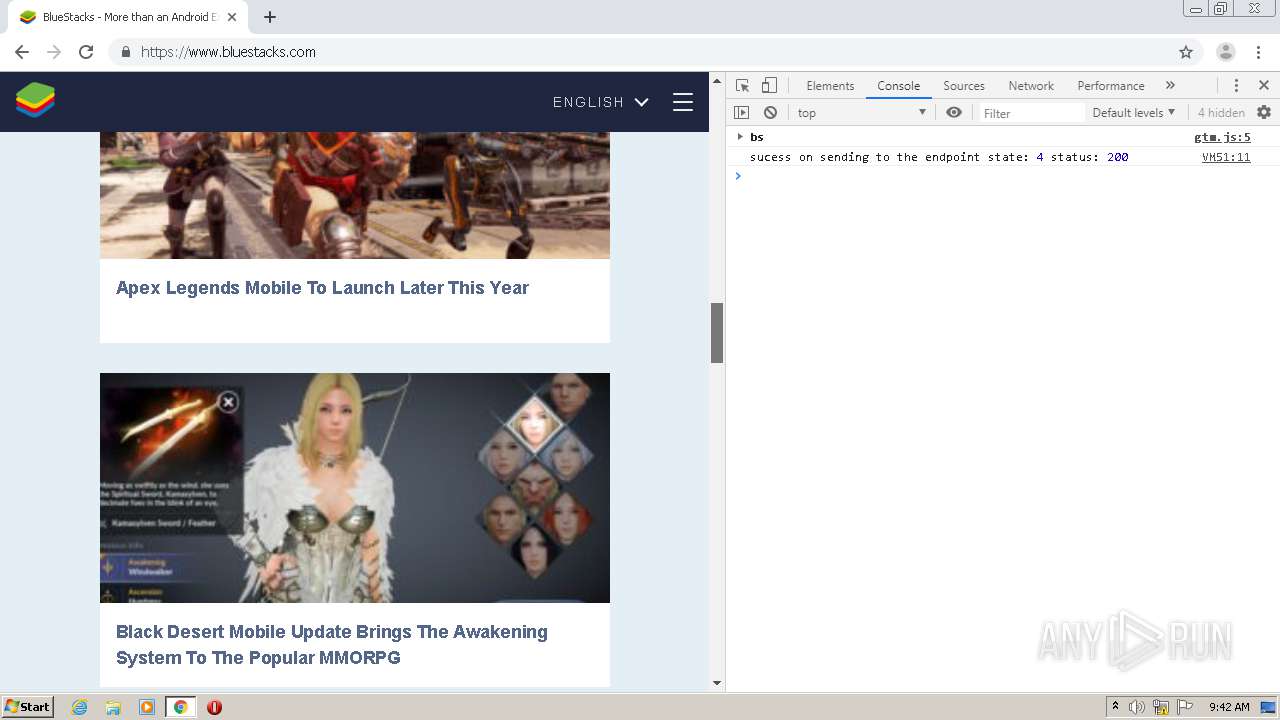The height and width of the screenshot is (720, 1280).
Task: Click the 'sucess on sending to the endpoint' message
Action: (x=939, y=157)
